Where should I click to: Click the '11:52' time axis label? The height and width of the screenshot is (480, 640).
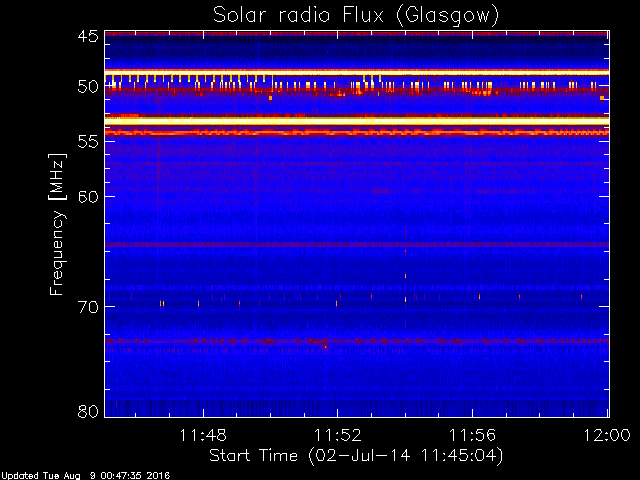pyautogui.click(x=338, y=435)
